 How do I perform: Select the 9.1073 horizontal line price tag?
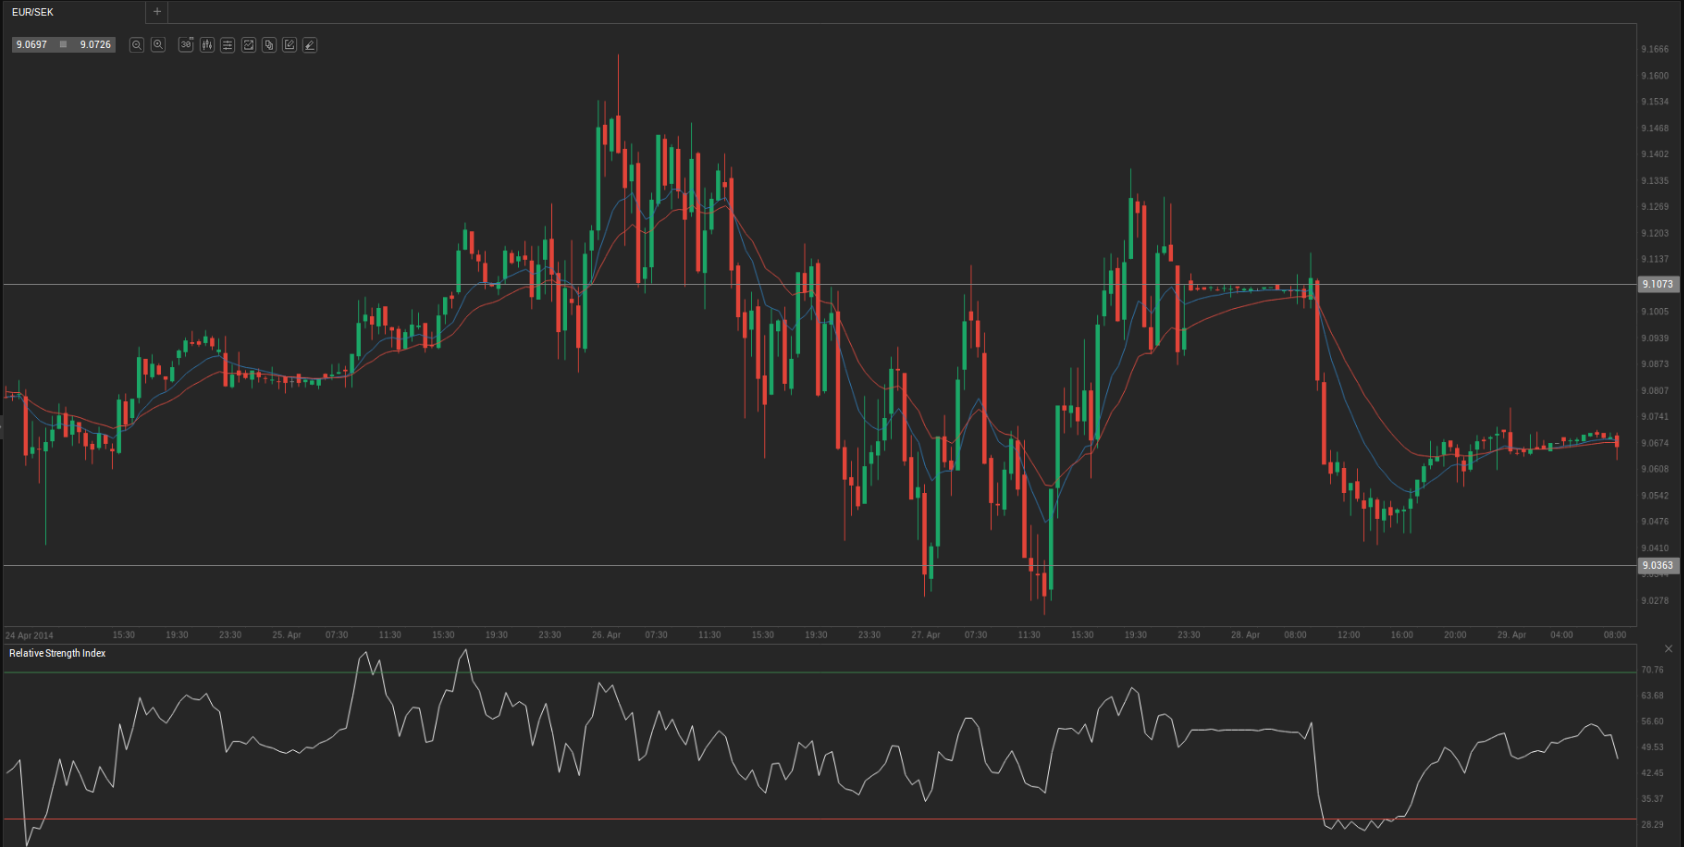point(1657,285)
